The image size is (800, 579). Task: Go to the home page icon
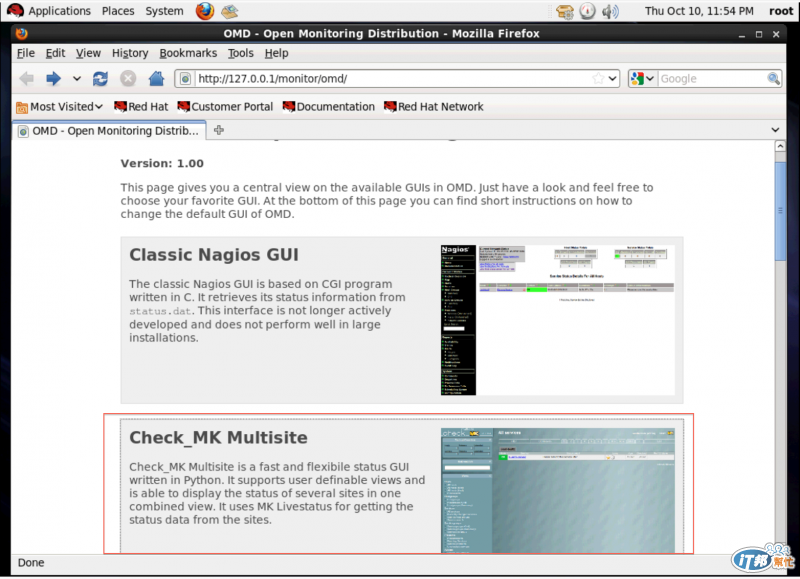point(156,79)
